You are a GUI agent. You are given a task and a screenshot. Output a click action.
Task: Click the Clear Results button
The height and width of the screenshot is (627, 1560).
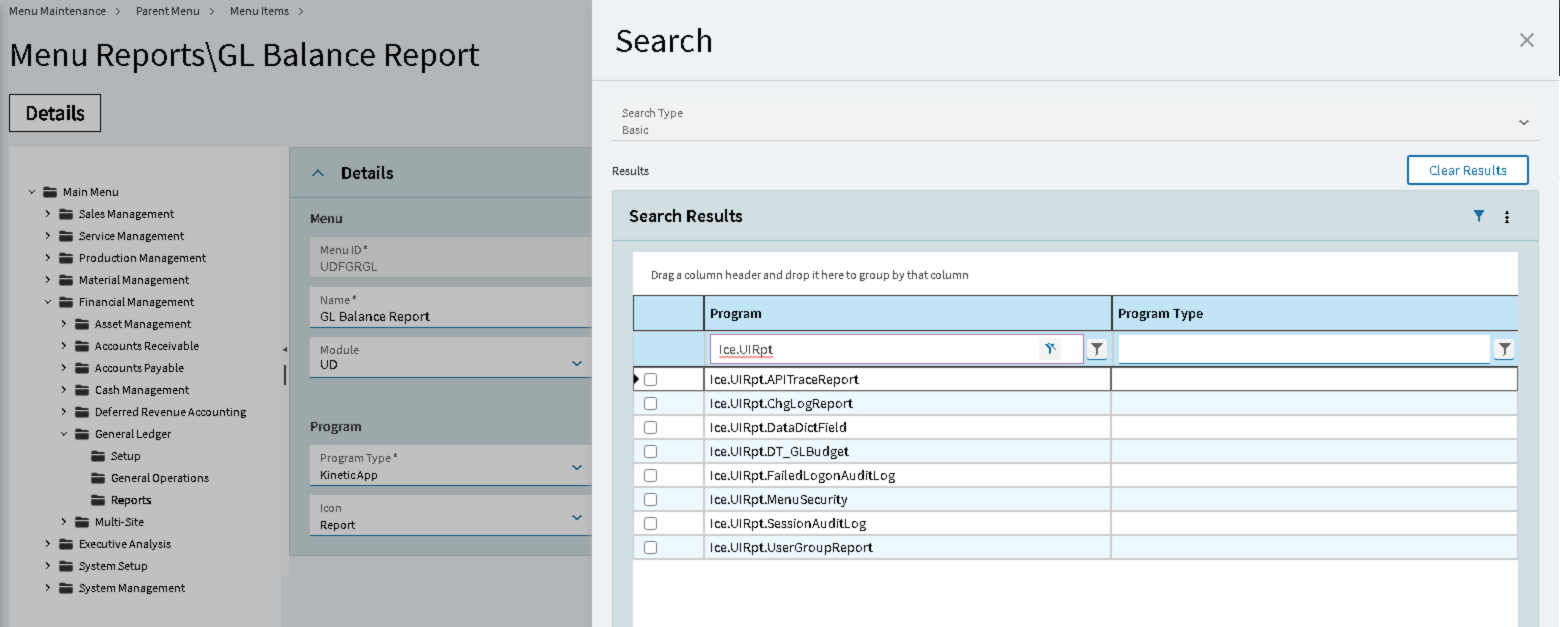1467,170
